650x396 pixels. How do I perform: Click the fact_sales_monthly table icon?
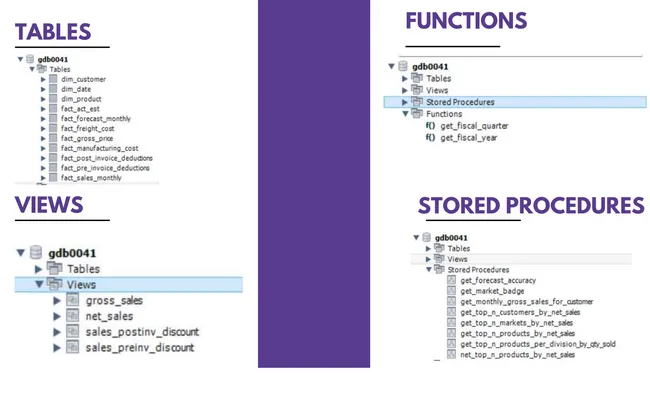point(53,177)
